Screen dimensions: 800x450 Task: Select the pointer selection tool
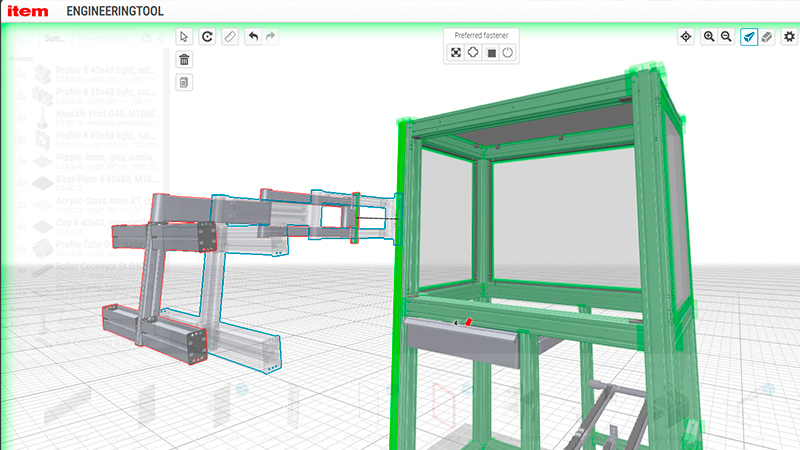click(x=184, y=36)
